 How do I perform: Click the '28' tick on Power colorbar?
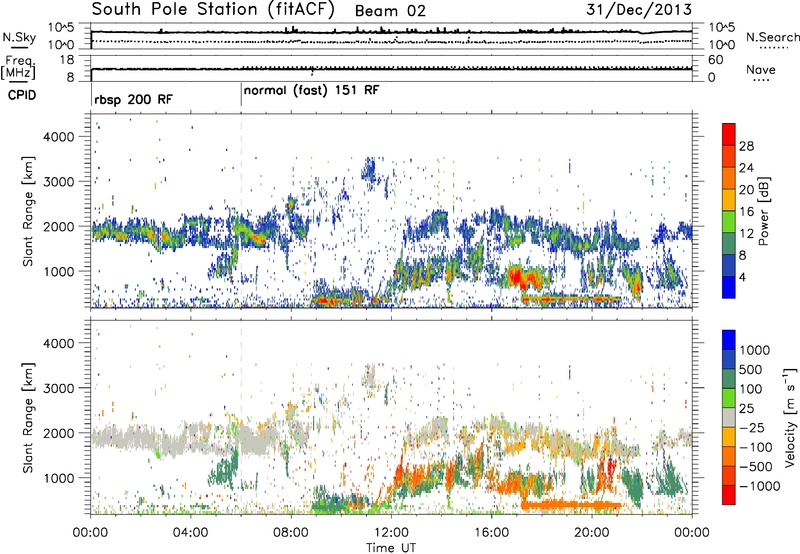click(x=746, y=146)
